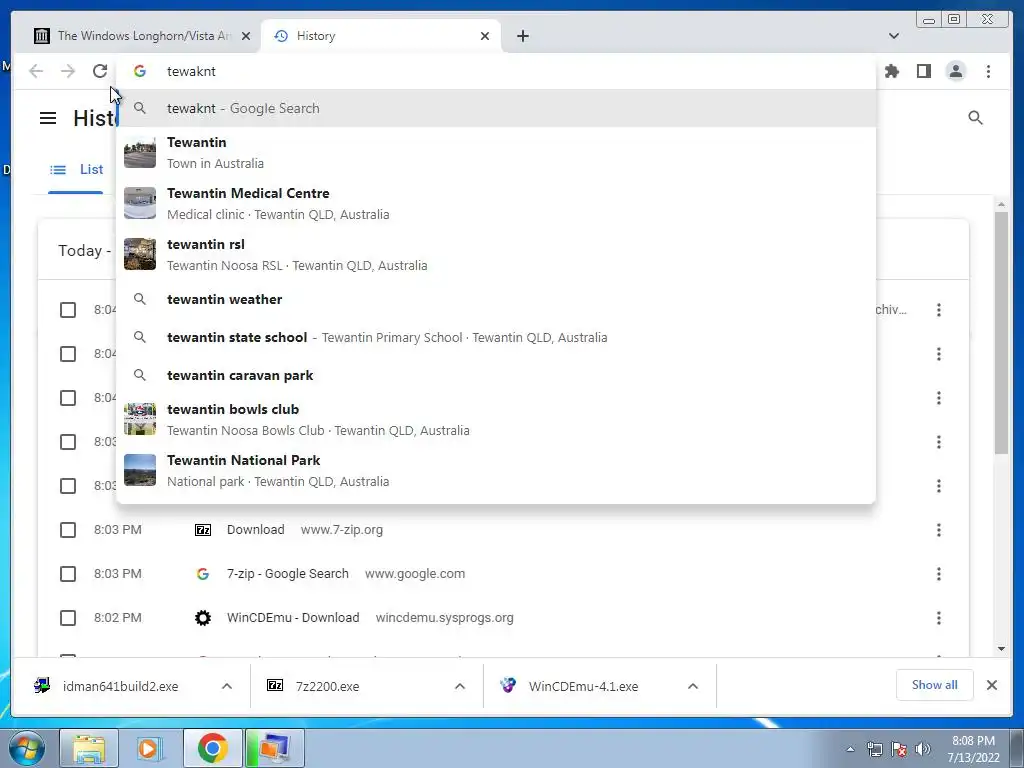Check the box for WinCDEmu - Download entry
Screen dimensions: 1024x768
(68, 618)
